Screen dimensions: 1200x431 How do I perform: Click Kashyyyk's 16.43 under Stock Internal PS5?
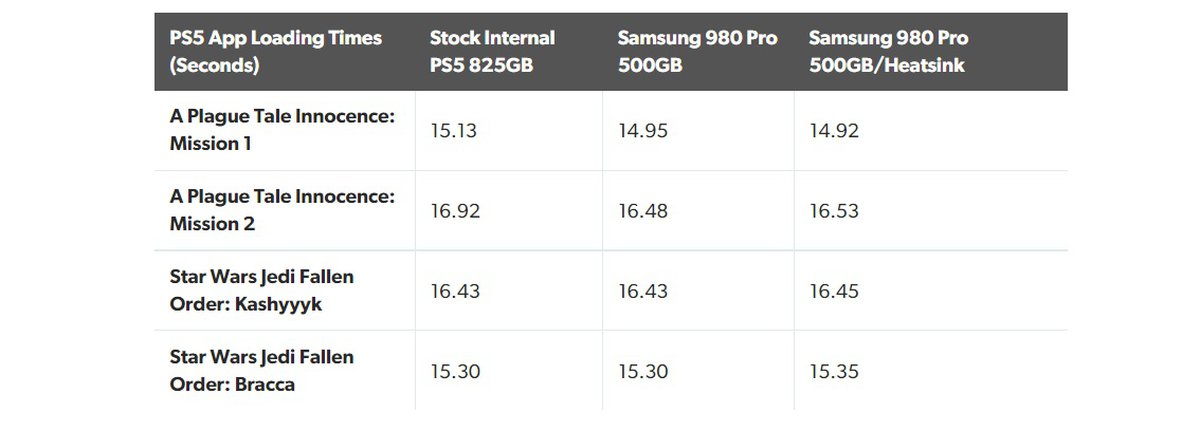[455, 291]
